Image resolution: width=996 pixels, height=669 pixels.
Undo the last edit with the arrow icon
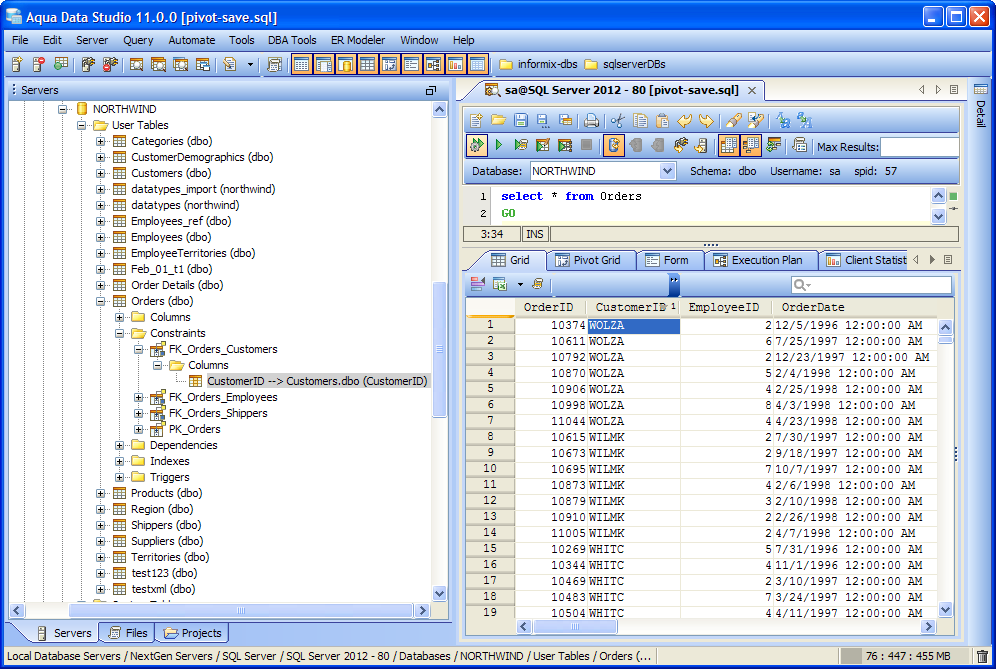[x=685, y=120]
